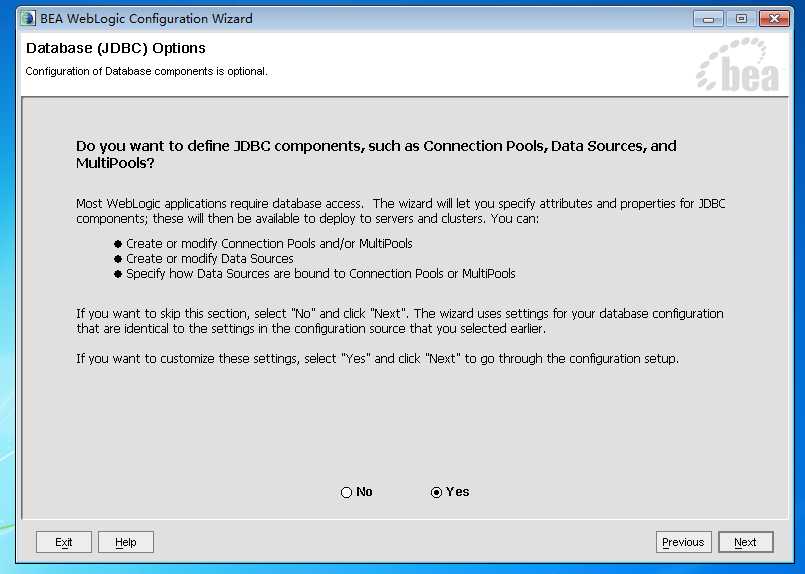805x574 pixels.
Task: Click the "Do you want to define JDBC components" question
Action: click(x=376, y=154)
